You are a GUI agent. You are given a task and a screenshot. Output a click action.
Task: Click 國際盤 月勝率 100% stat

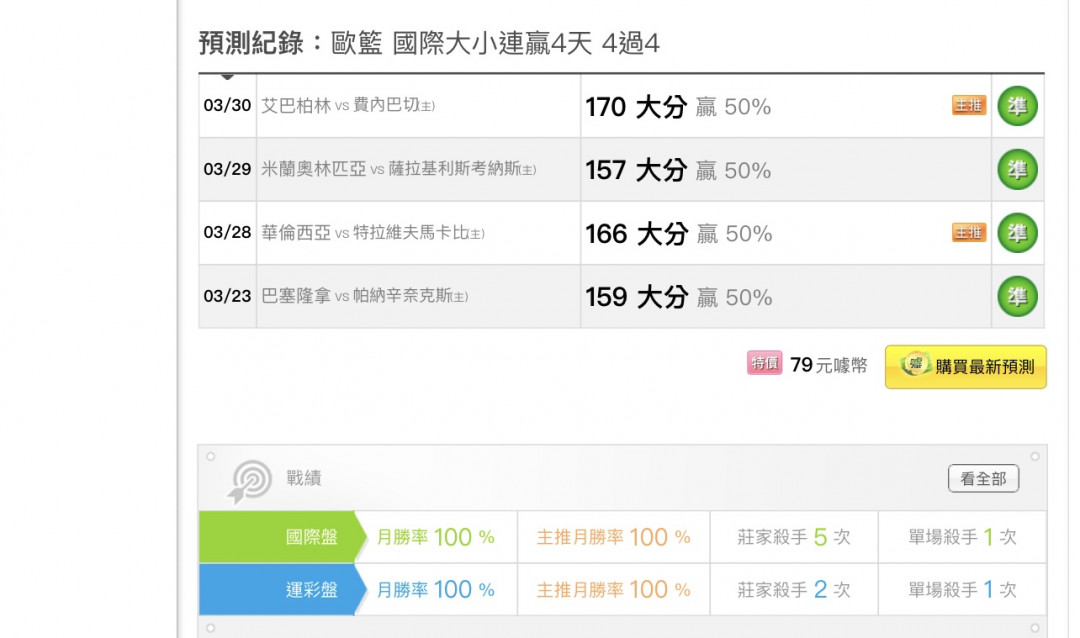tap(435, 537)
